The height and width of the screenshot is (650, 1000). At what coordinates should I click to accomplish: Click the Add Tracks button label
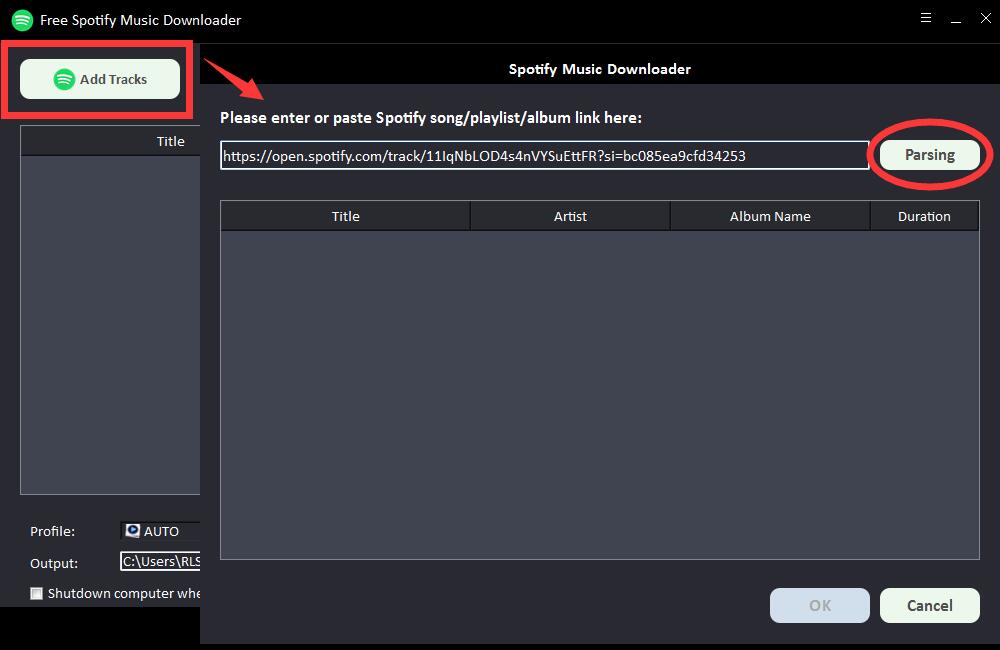pyautogui.click(x=113, y=79)
